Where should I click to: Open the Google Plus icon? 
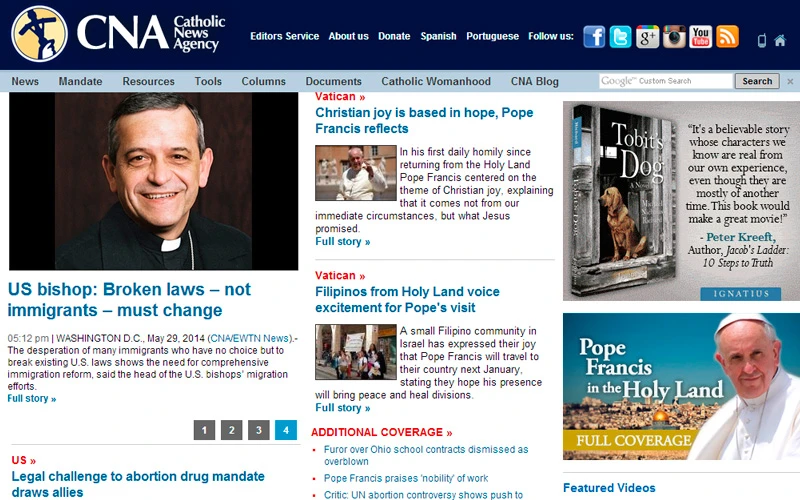(647, 37)
